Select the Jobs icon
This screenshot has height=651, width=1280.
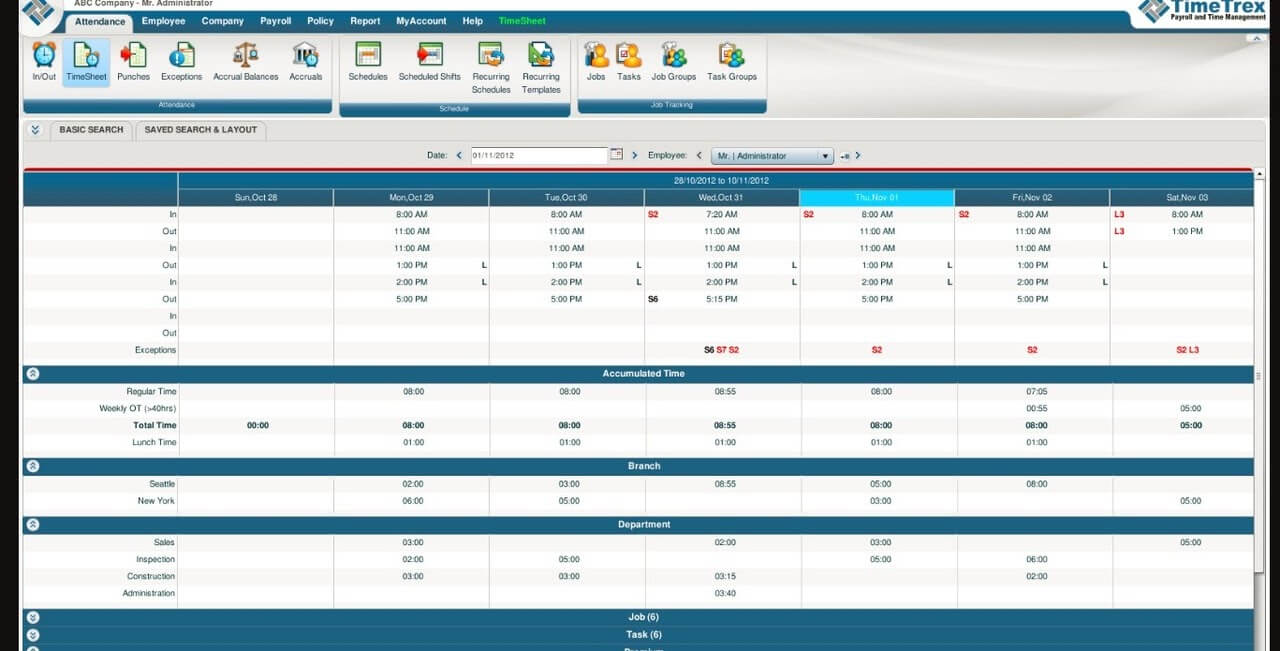(597, 60)
